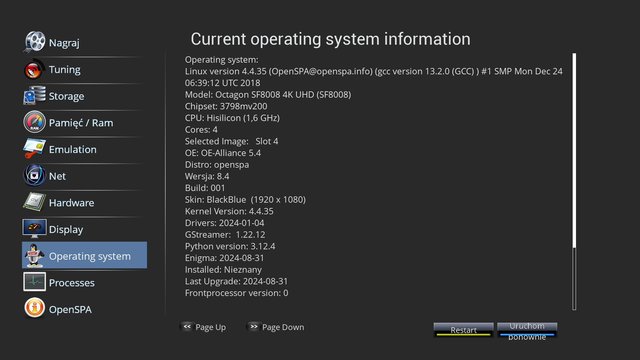Click the Page Up double-arrow icon
This screenshot has height=360, width=640.
point(187,327)
